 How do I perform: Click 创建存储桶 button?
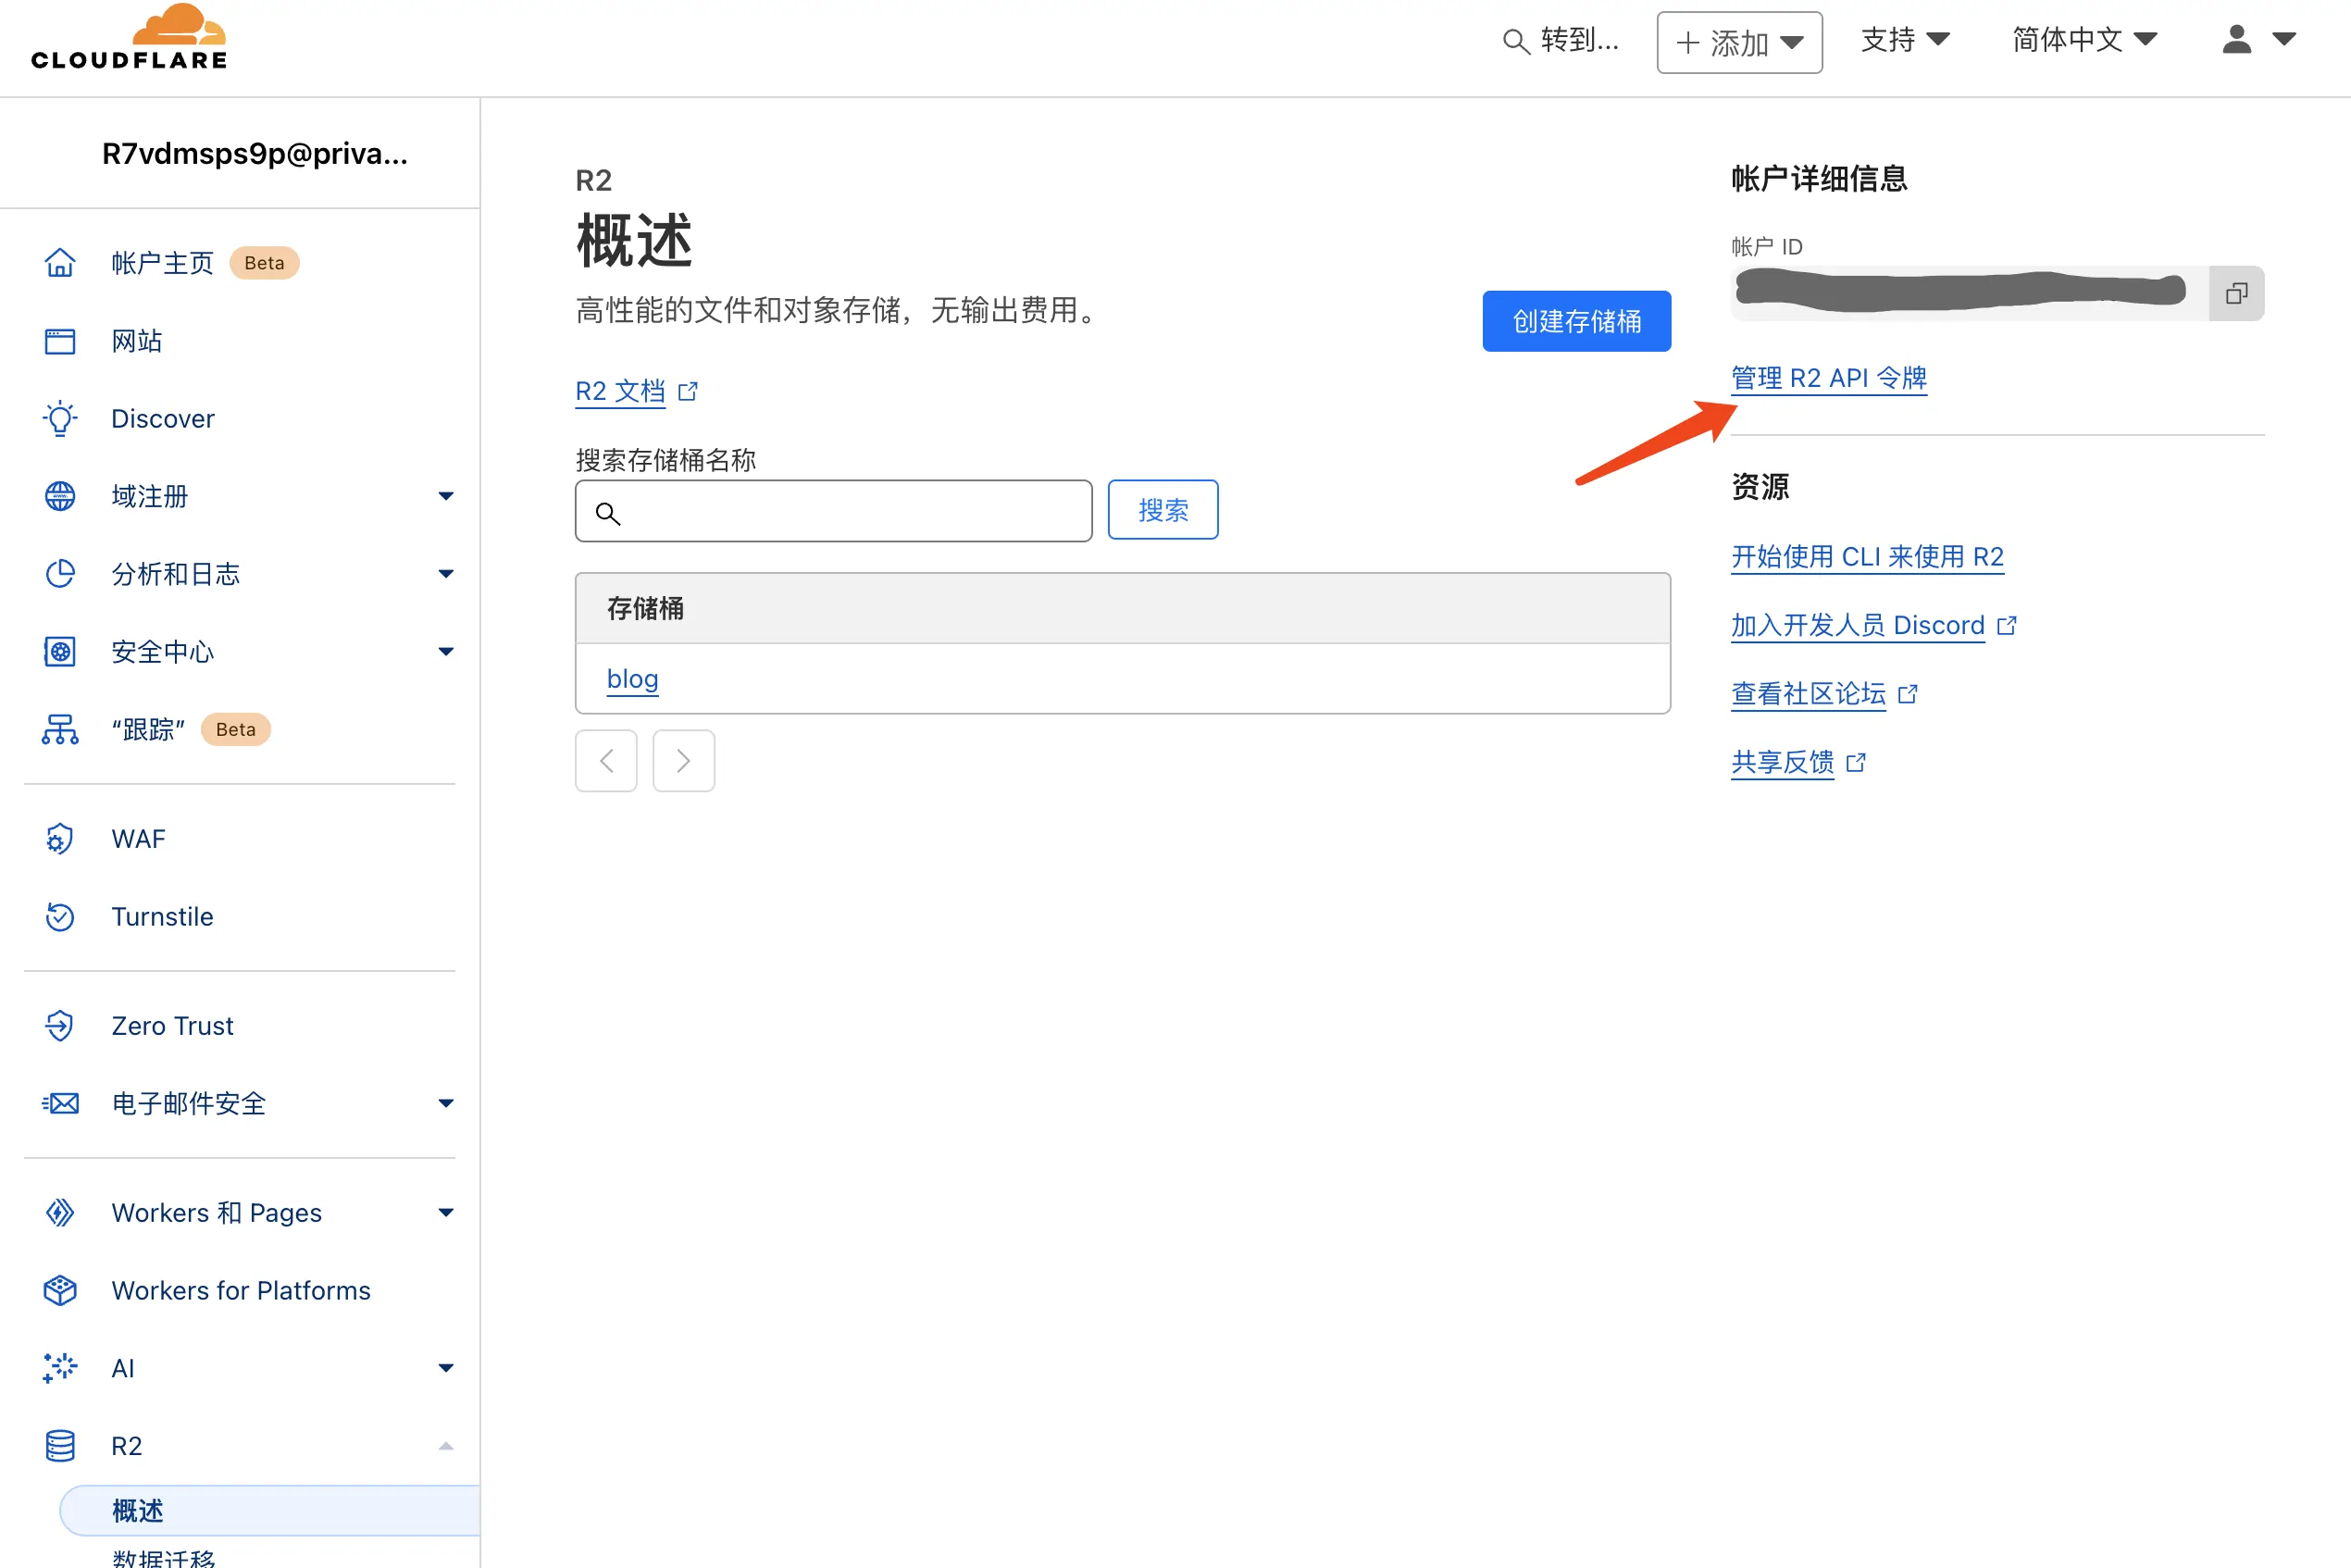click(1574, 320)
